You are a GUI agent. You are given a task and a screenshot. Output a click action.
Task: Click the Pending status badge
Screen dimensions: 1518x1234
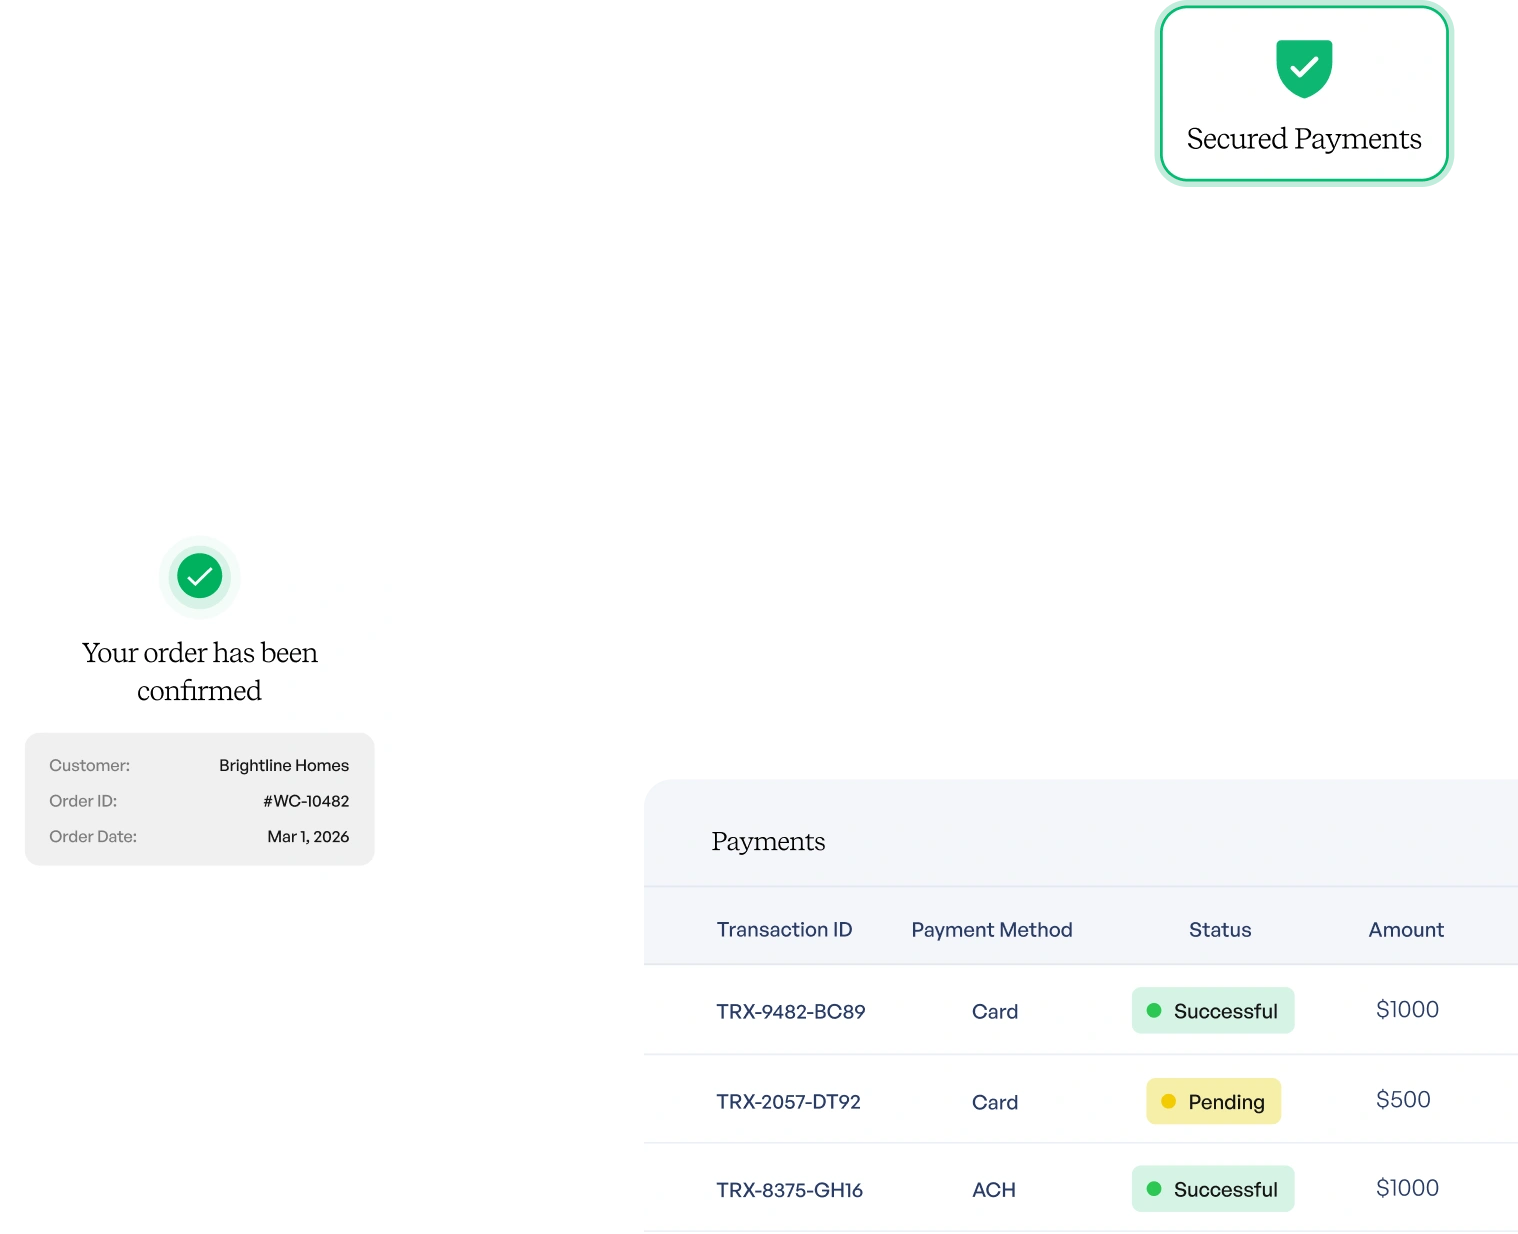[x=1213, y=1101]
